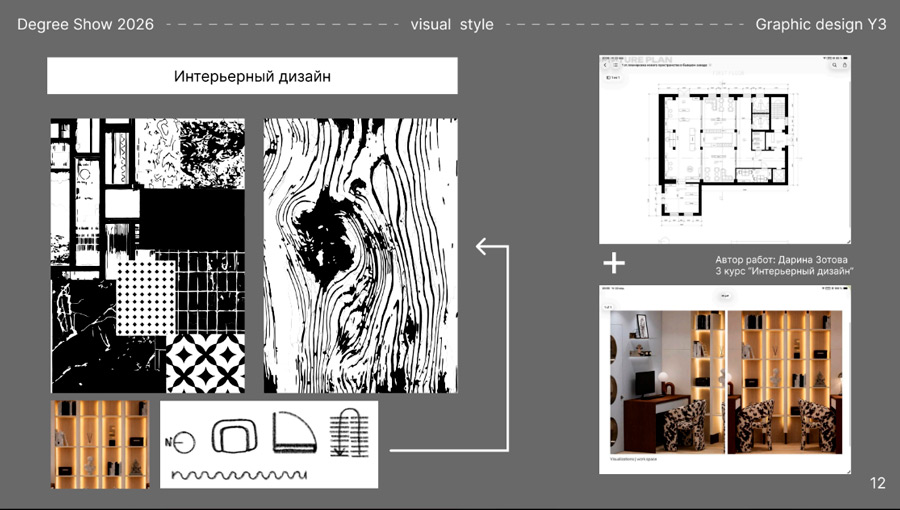Click the white plus sign between screenshots

pos(614,263)
